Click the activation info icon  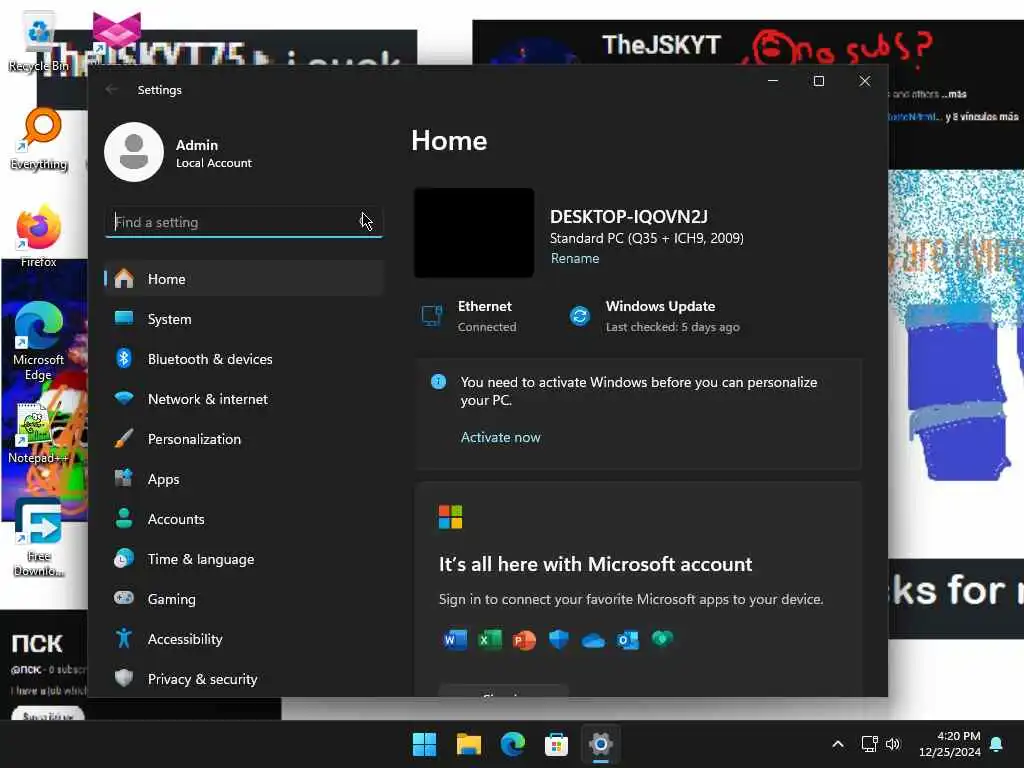click(x=439, y=381)
